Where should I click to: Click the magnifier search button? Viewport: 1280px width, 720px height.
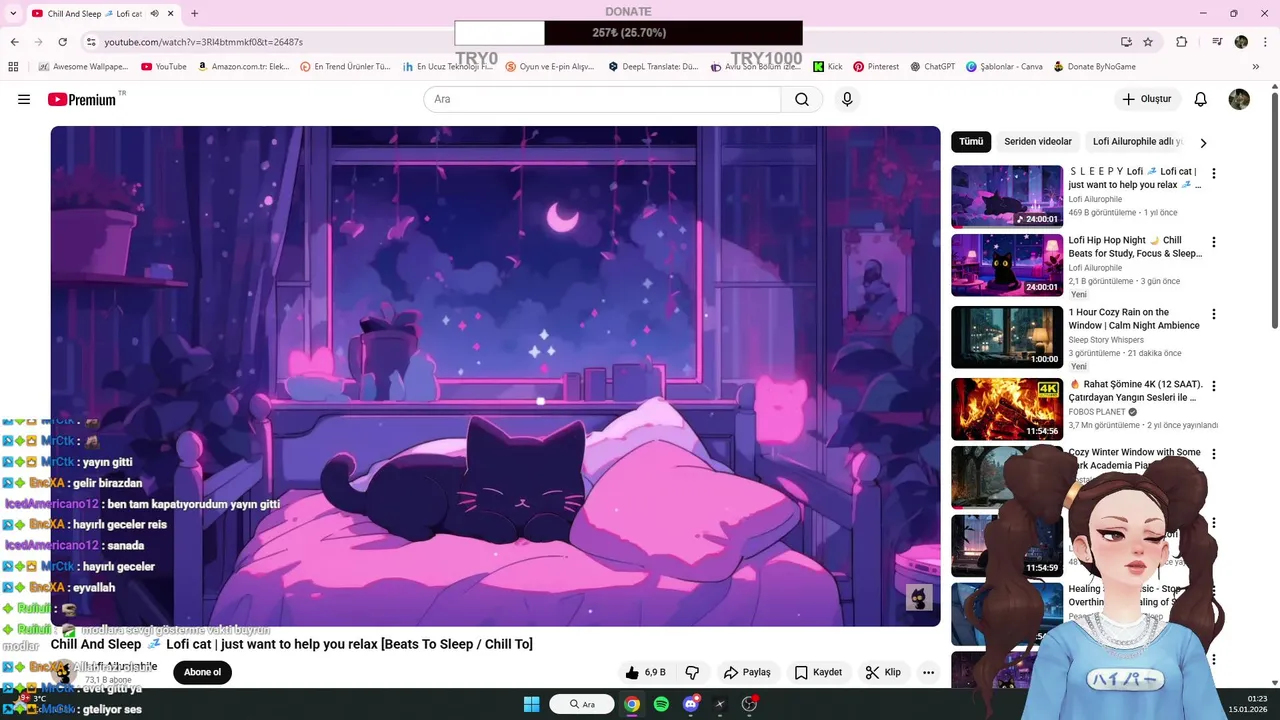pos(802,99)
